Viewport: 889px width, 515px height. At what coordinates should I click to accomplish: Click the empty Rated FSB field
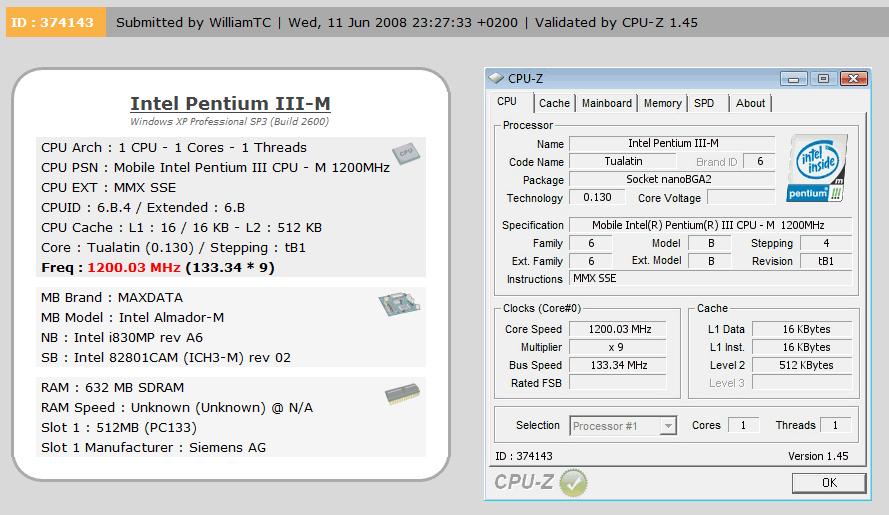618,383
